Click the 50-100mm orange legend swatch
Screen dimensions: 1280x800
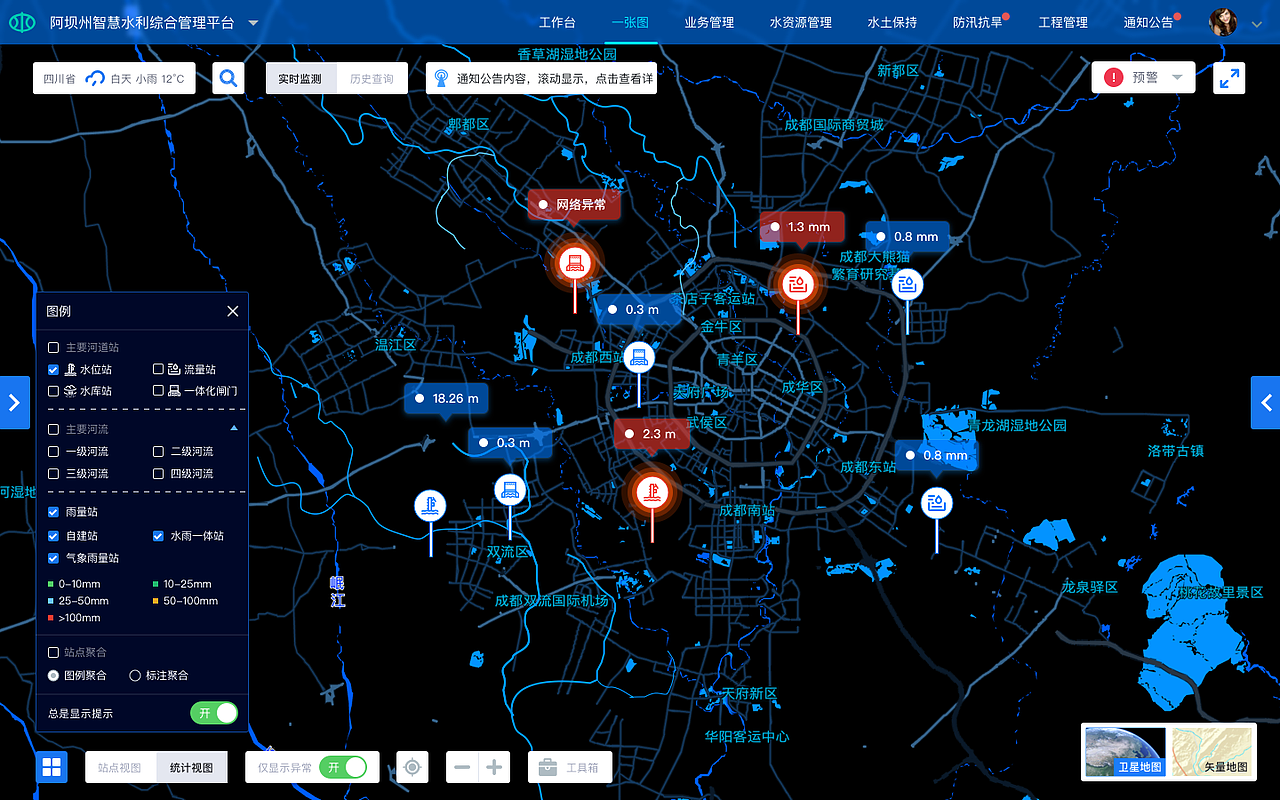156,601
